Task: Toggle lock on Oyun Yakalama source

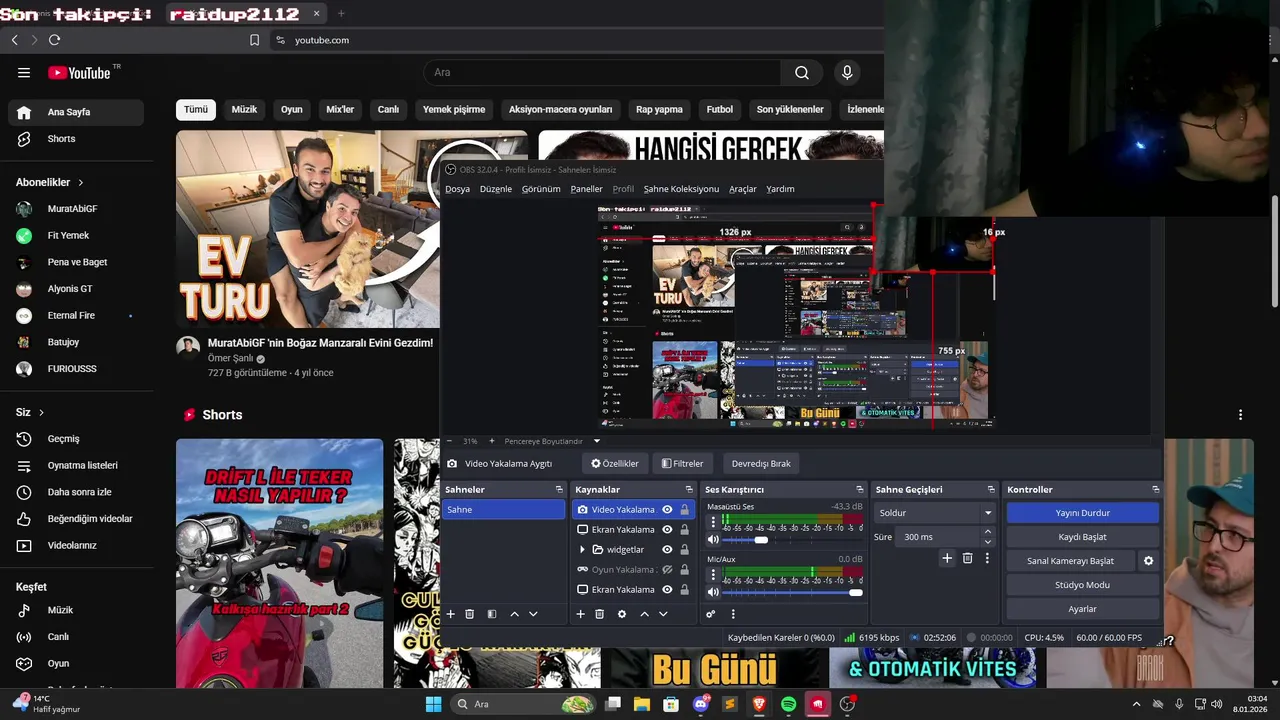Action: [x=684, y=569]
